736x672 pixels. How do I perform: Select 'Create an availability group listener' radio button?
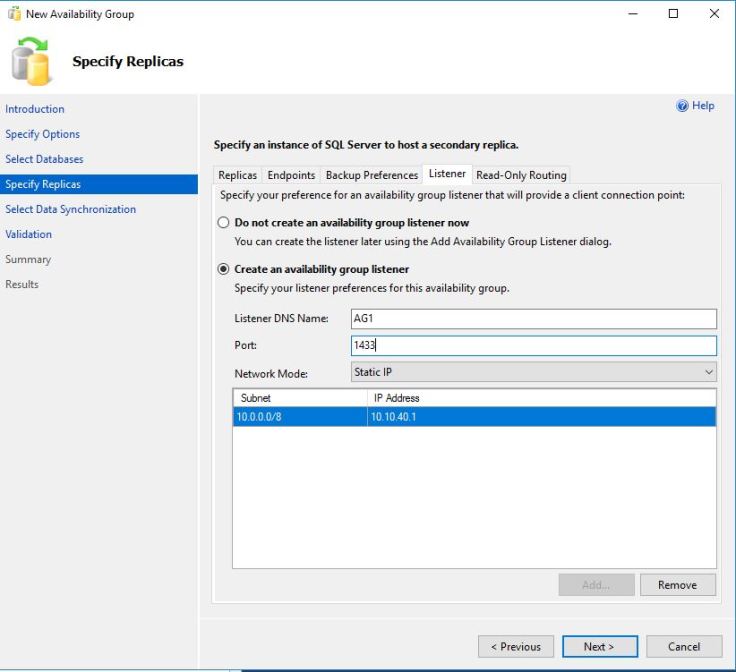pos(224,269)
